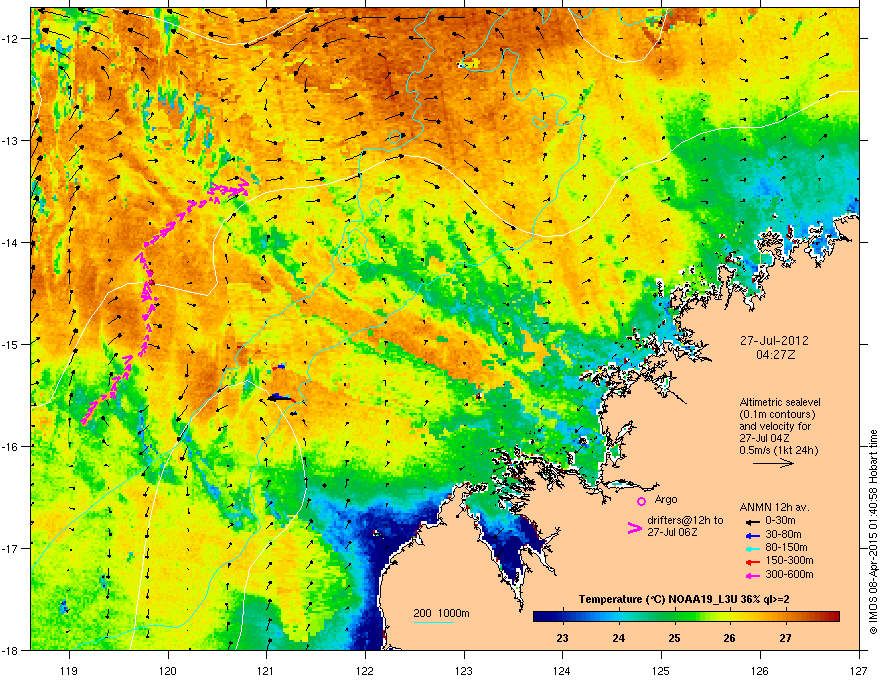This screenshot has height=680, width=880.
Task: Click the red 150-300m legend arrow
Action: pyautogui.click(x=751, y=560)
